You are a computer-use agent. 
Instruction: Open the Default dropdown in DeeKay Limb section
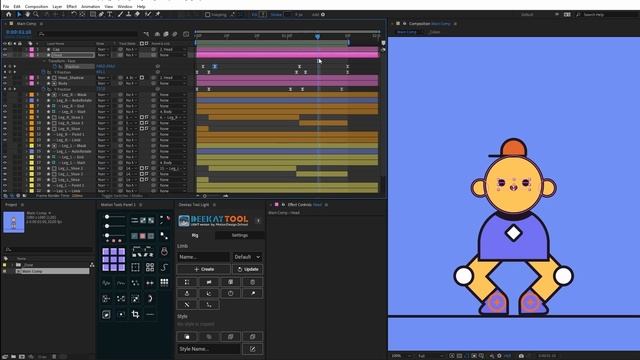tap(248, 257)
